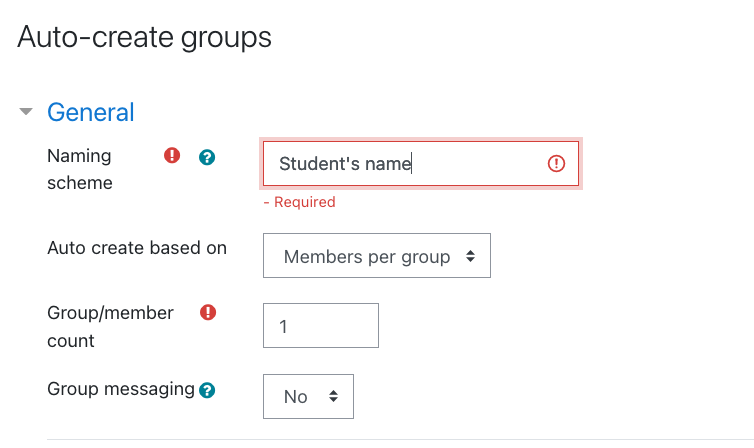The image size is (754, 448).
Task: Collapse the General section with the triangle
Action: click(26, 112)
